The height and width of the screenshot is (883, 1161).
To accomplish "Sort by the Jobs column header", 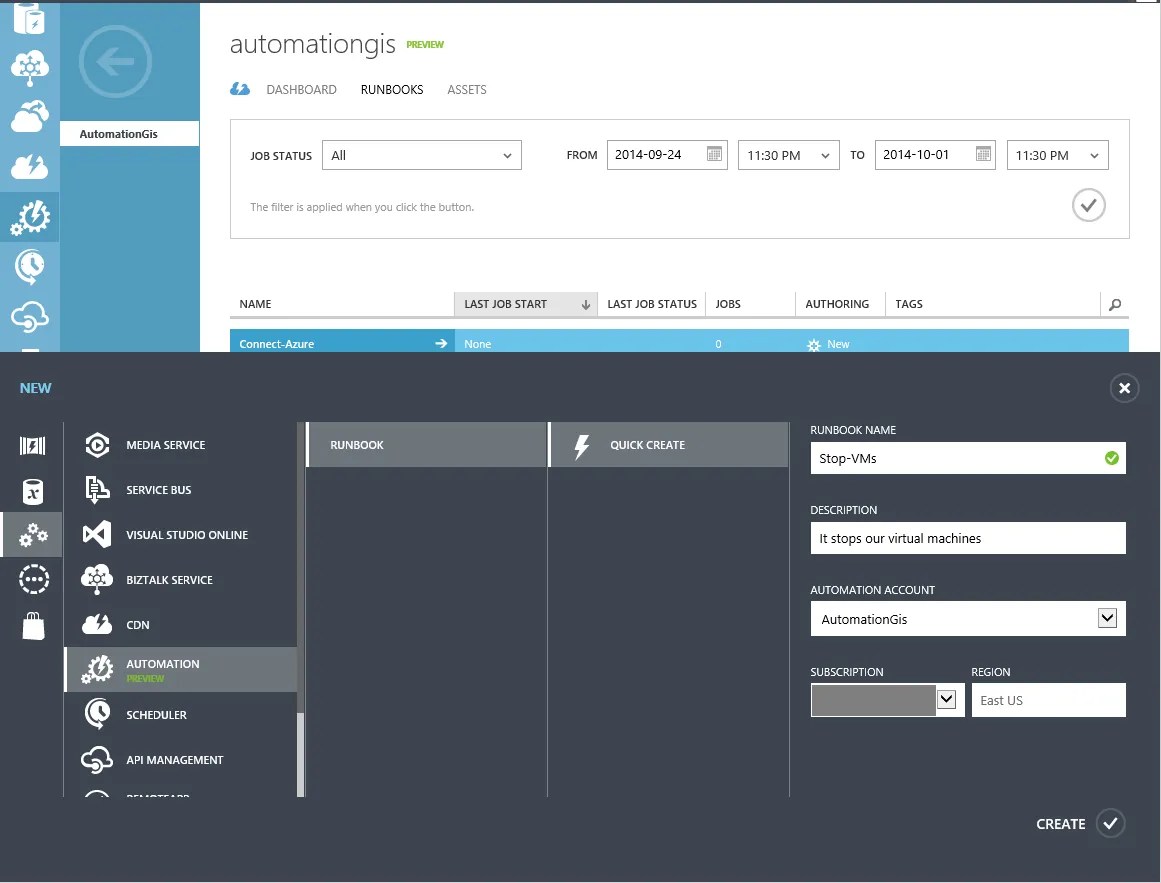I will pyautogui.click(x=750, y=304).
